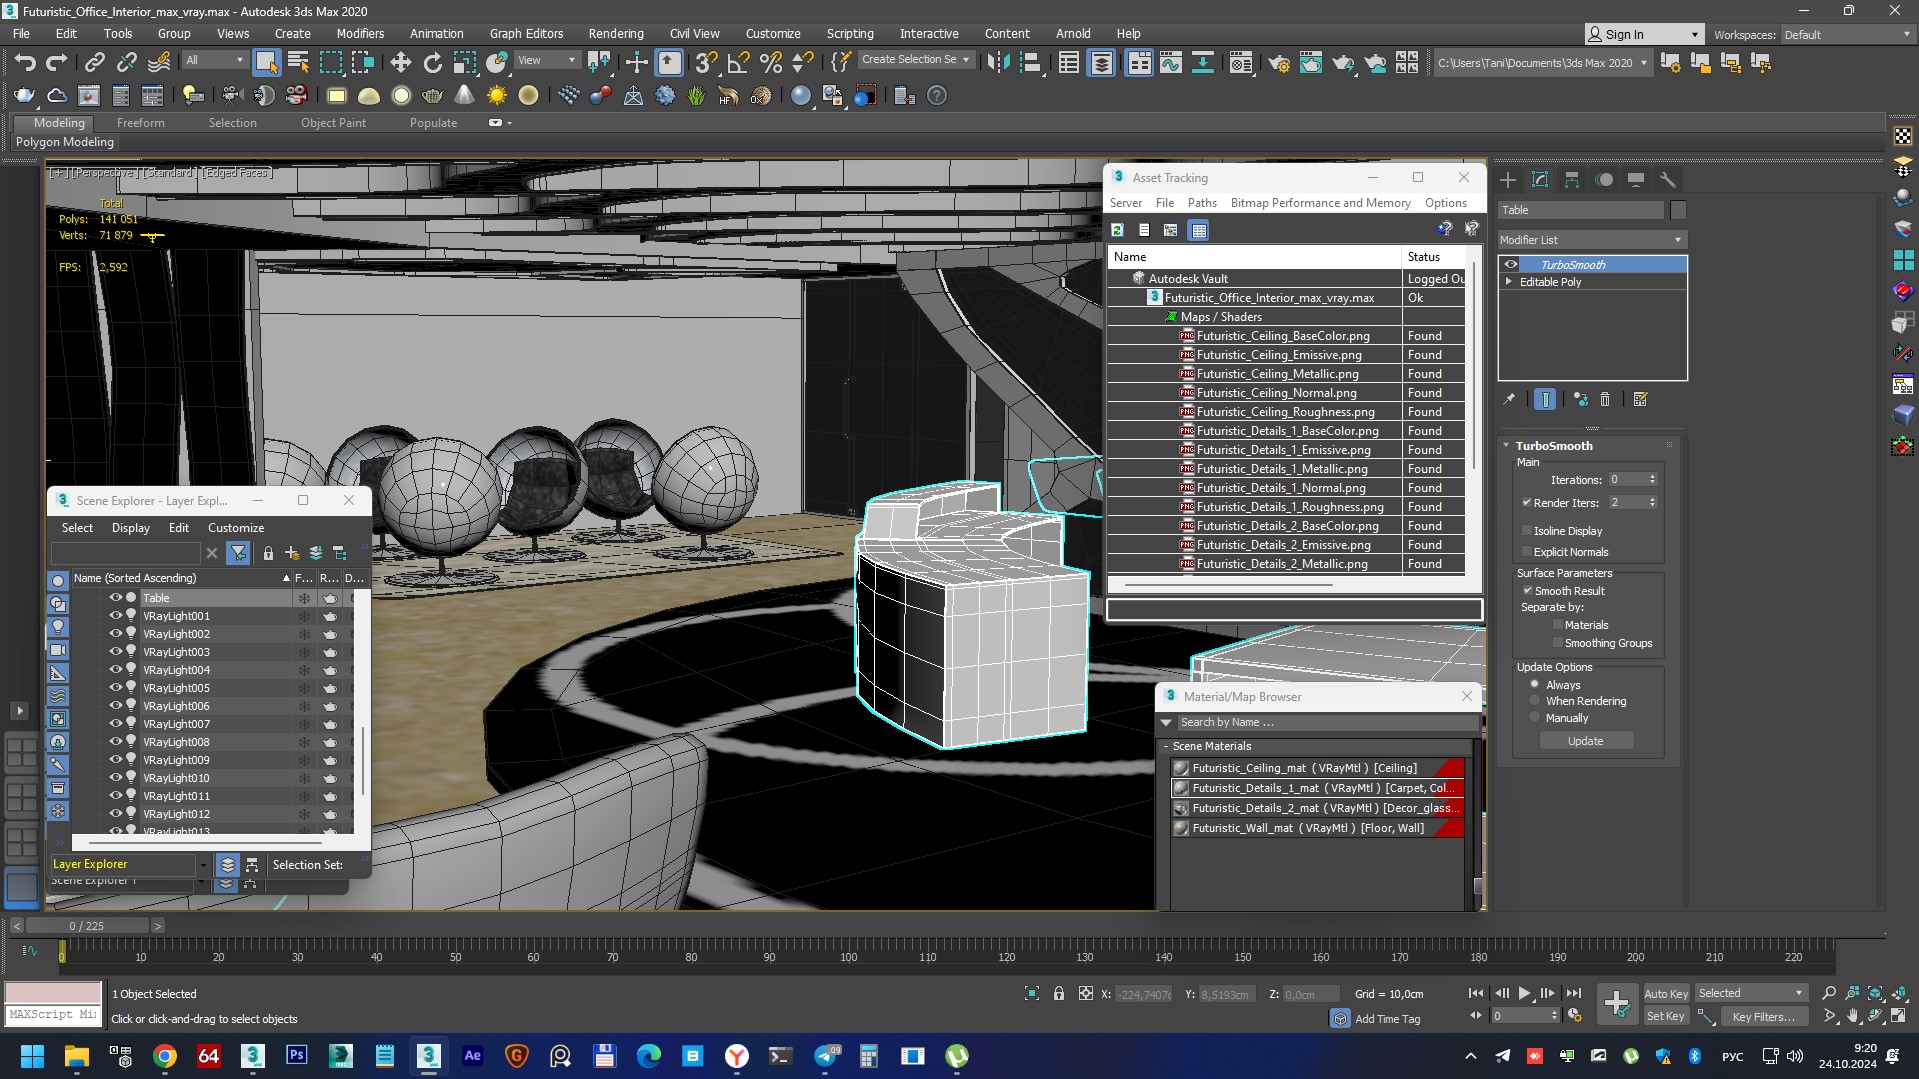
Task: Click the Redo arrow icon
Action: pyautogui.click(x=57, y=63)
